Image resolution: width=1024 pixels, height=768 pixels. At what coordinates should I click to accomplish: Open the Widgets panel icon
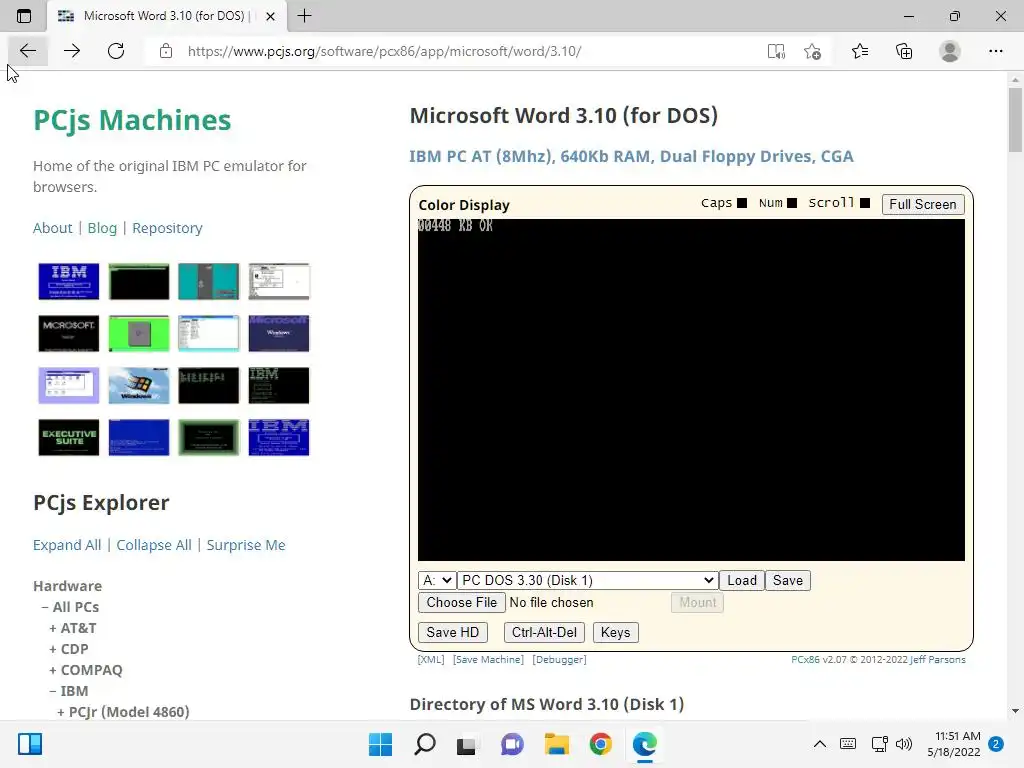point(29,744)
